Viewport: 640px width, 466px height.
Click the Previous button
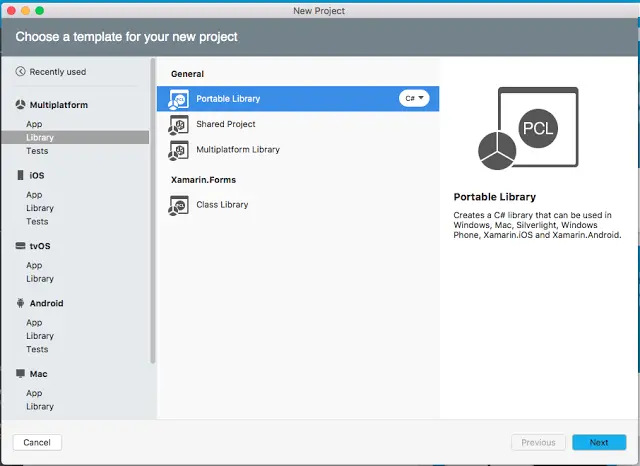[x=538, y=442]
